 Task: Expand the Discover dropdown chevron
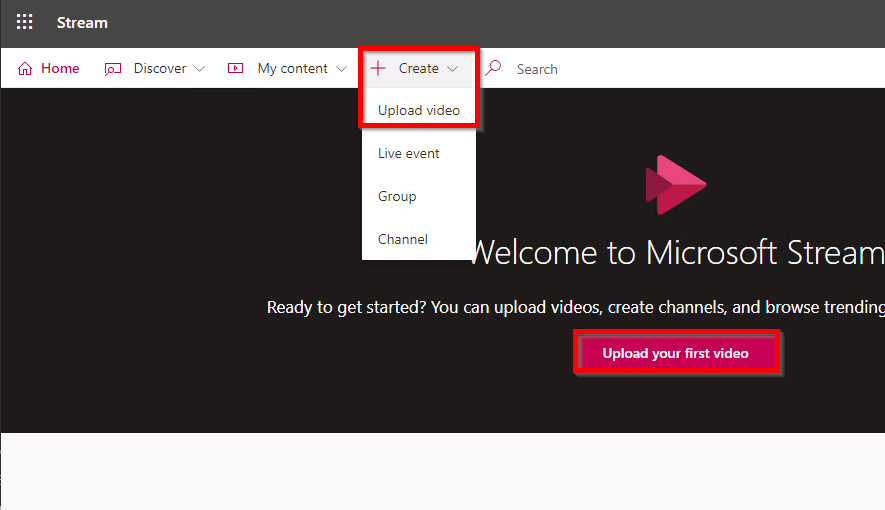tap(199, 69)
